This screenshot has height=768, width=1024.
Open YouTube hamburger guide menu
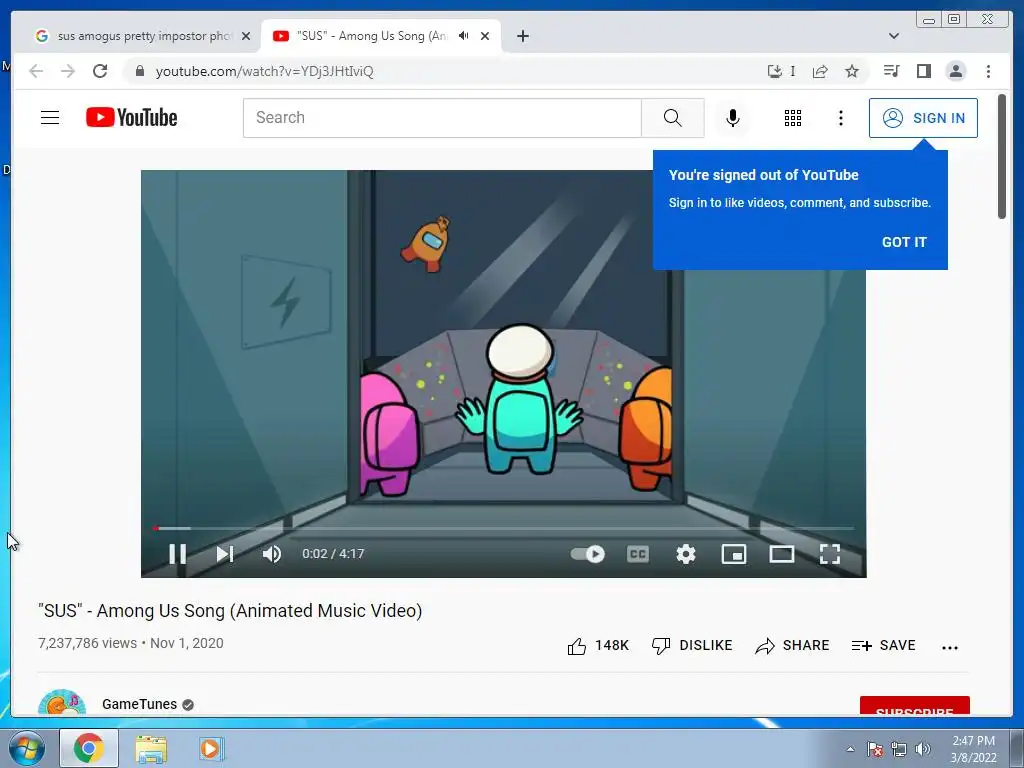coord(50,118)
